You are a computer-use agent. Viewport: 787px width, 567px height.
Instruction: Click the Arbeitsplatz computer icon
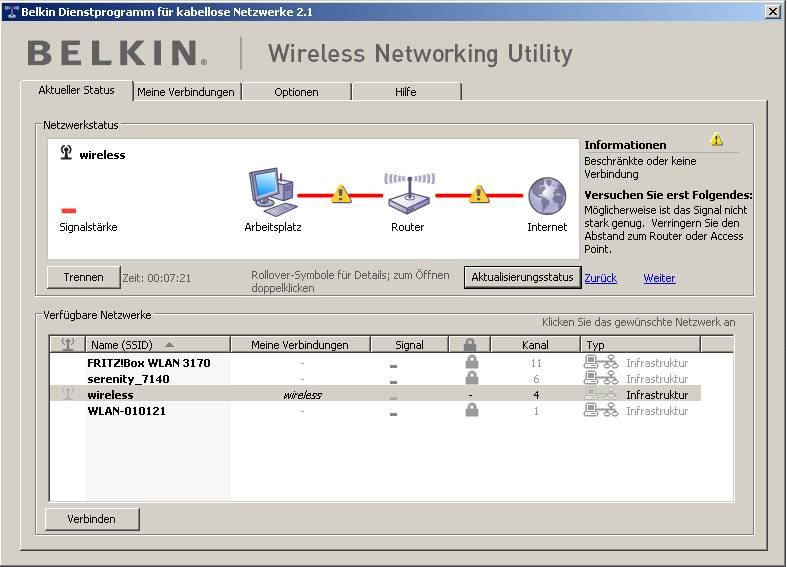coord(273,193)
